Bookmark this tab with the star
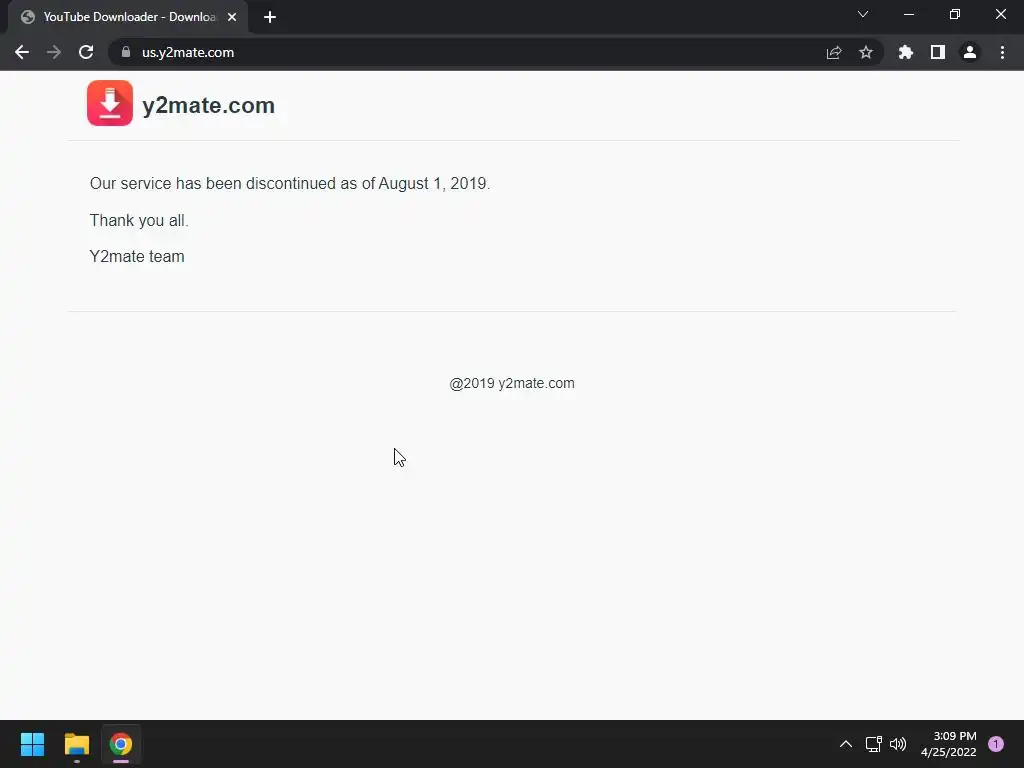Image resolution: width=1024 pixels, height=768 pixels. click(x=866, y=52)
